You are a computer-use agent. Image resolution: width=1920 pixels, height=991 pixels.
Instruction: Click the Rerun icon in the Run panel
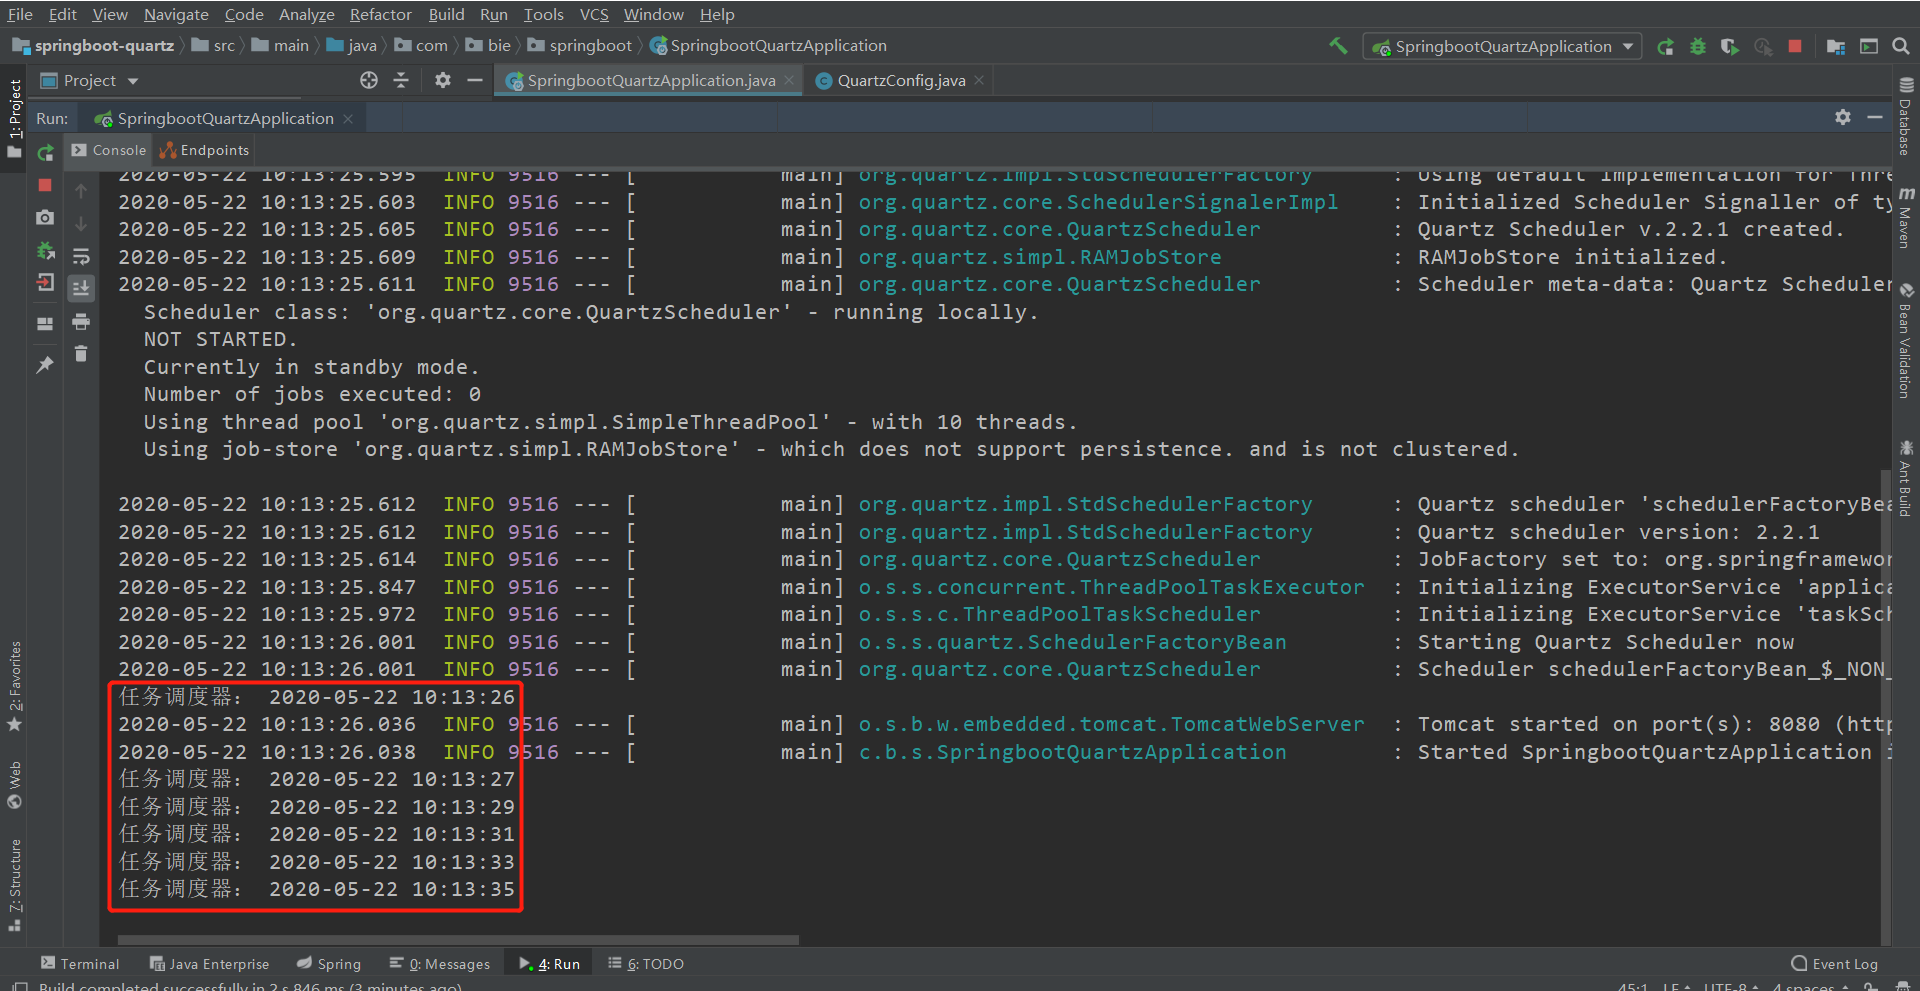tap(45, 153)
